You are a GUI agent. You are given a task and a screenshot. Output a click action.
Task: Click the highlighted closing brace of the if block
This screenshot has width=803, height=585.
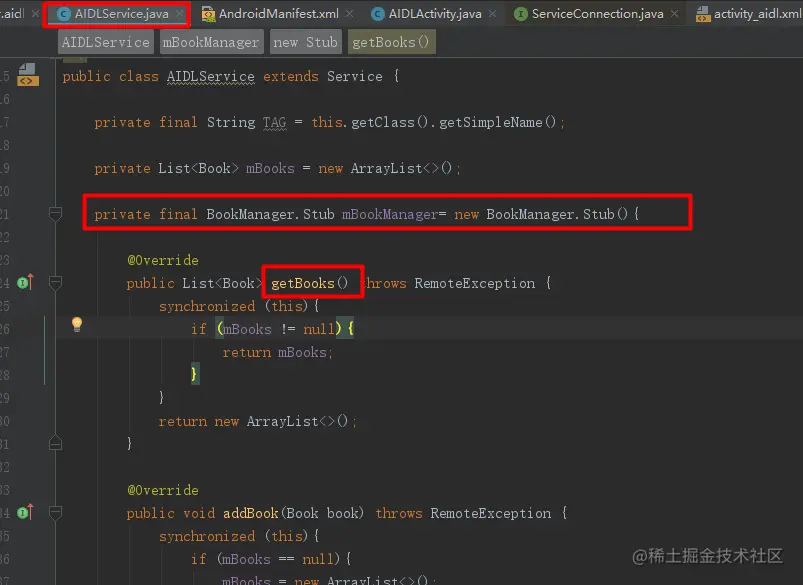[x=194, y=374]
